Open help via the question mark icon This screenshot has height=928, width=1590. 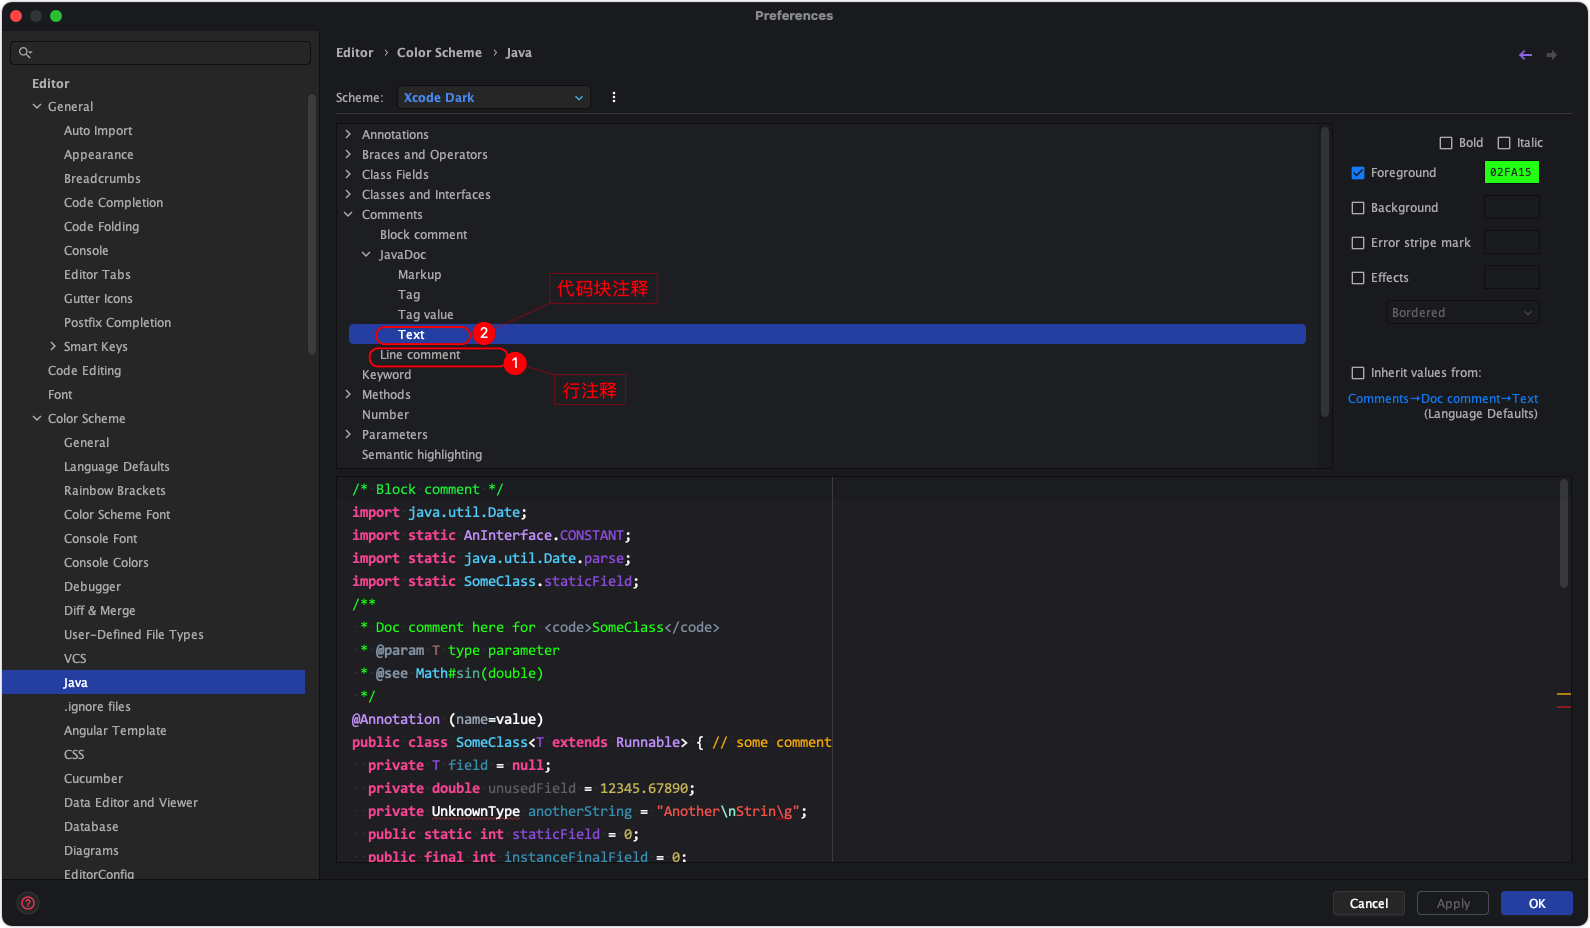coord(28,903)
